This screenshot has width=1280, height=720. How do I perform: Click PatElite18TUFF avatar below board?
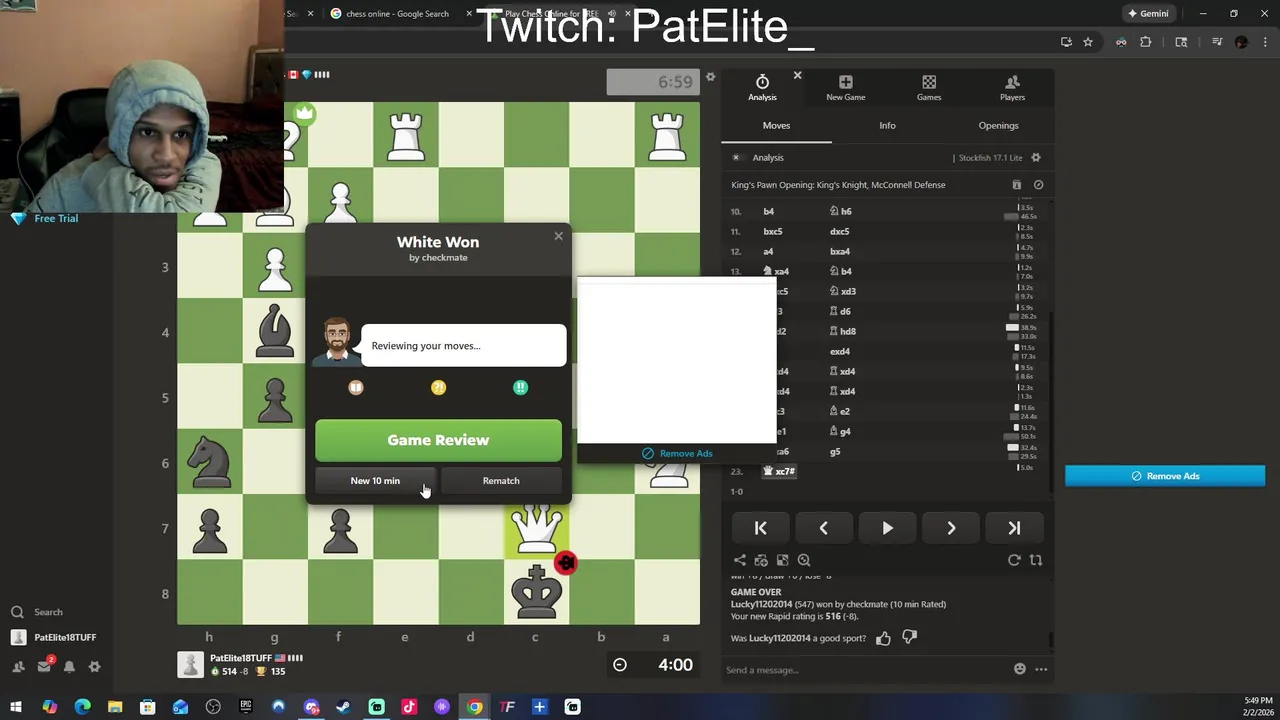coord(191,664)
